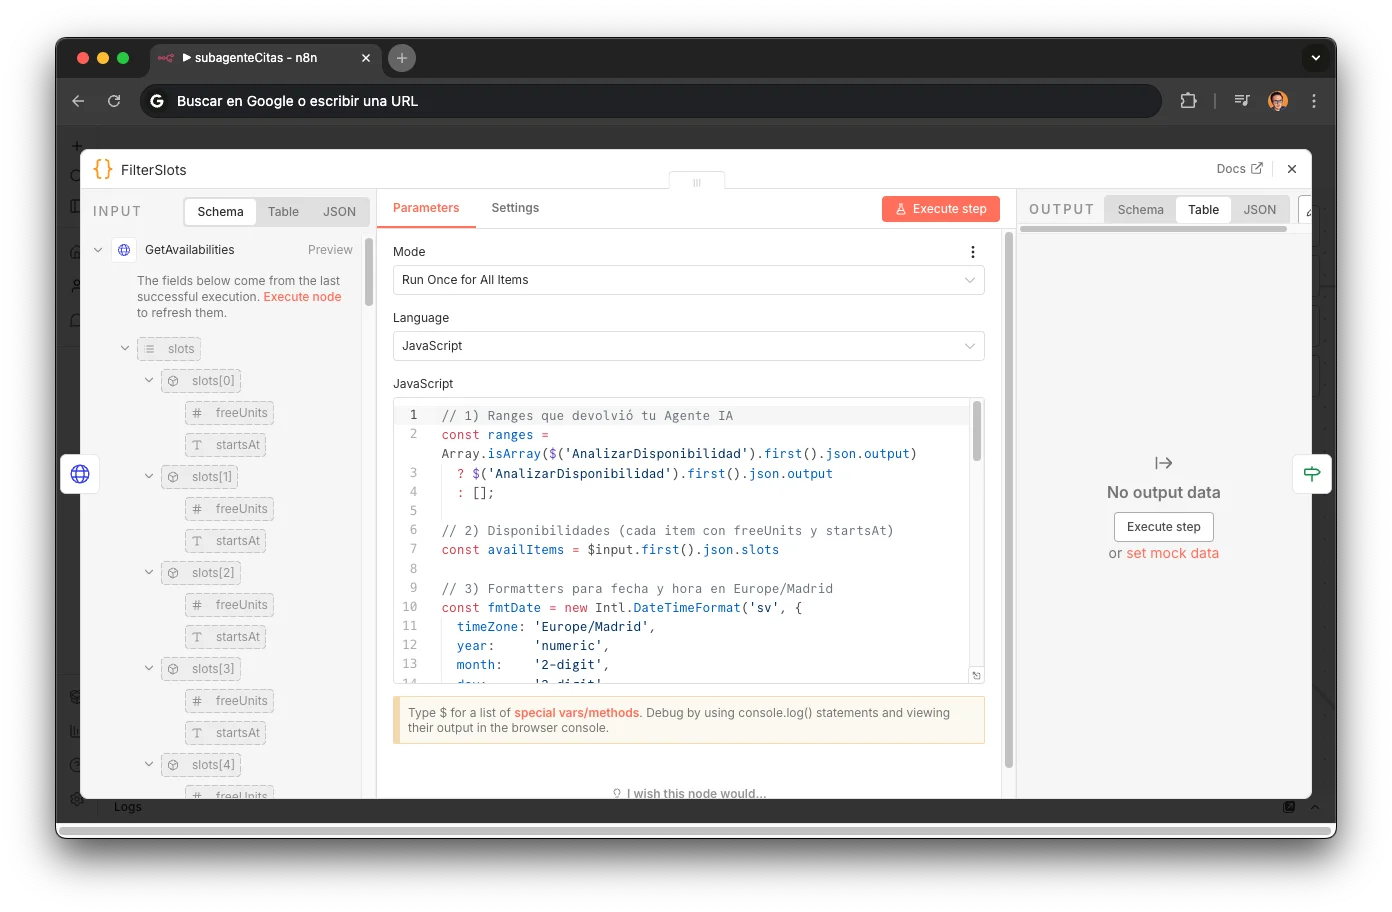This screenshot has width=1392, height=912.
Task: Switch to the Settings tab
Action: [515, 208]
